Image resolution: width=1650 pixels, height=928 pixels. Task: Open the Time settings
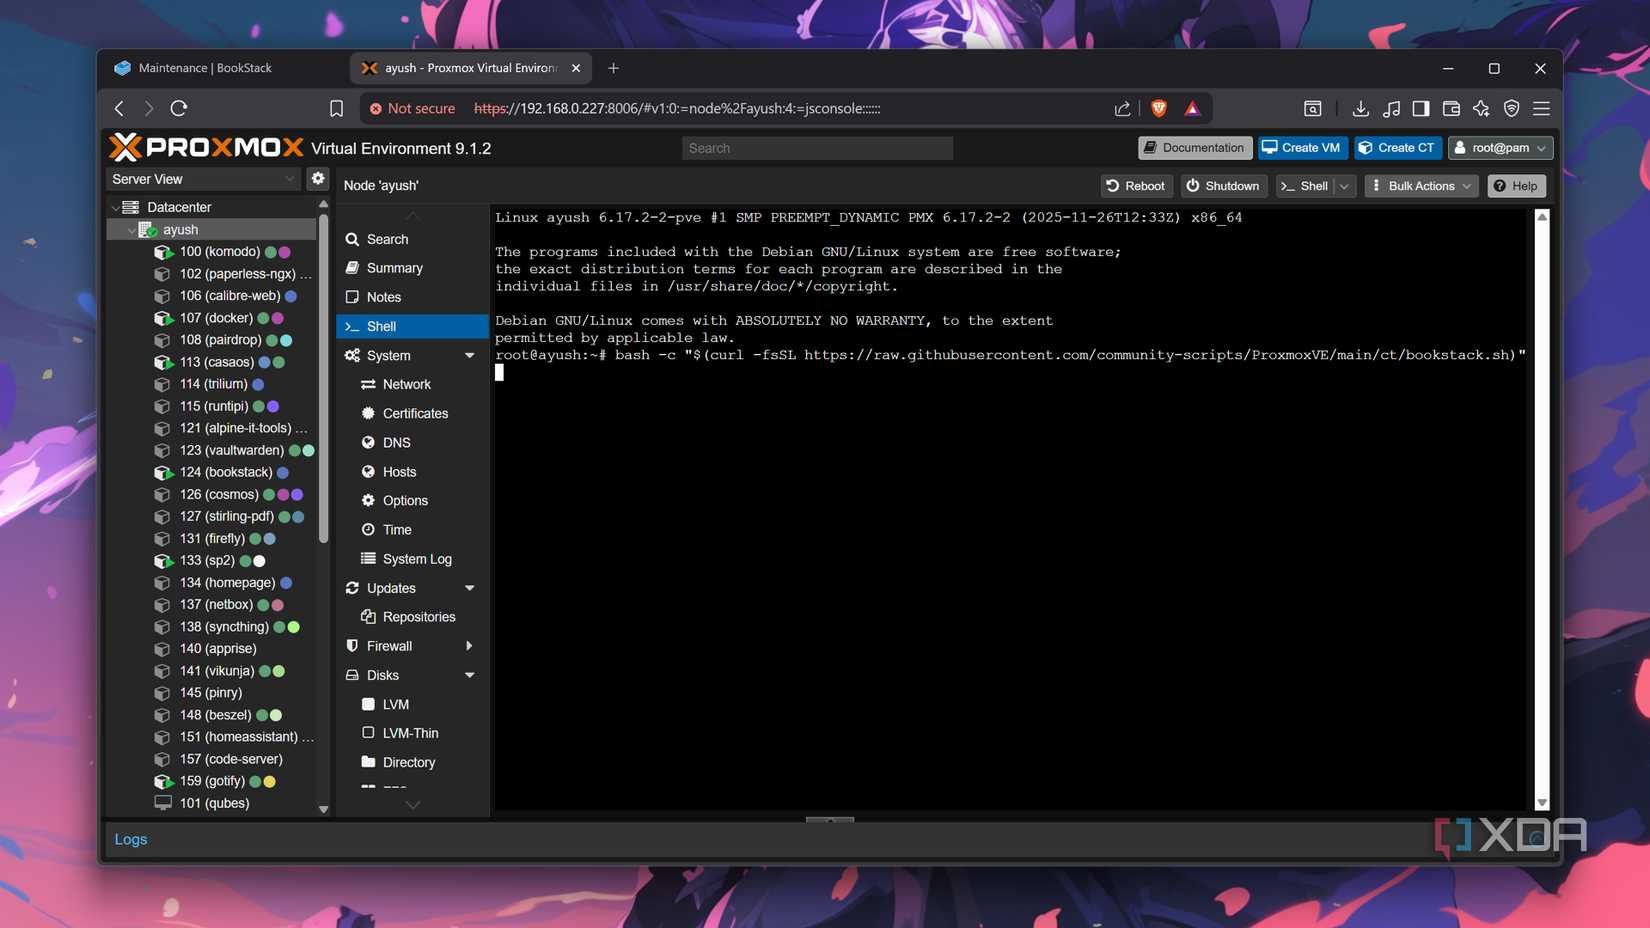396,529
